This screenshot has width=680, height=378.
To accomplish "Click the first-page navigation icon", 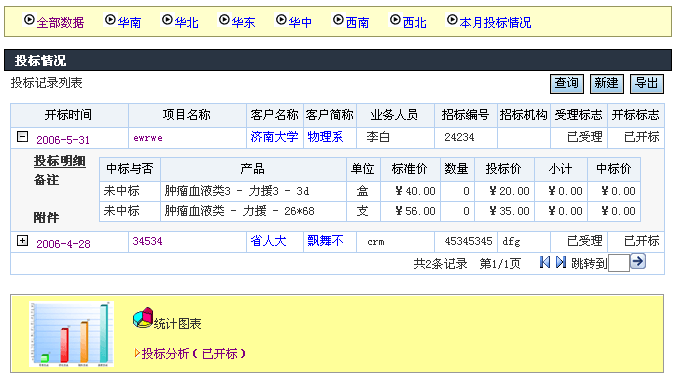I will tap(545, 262).
